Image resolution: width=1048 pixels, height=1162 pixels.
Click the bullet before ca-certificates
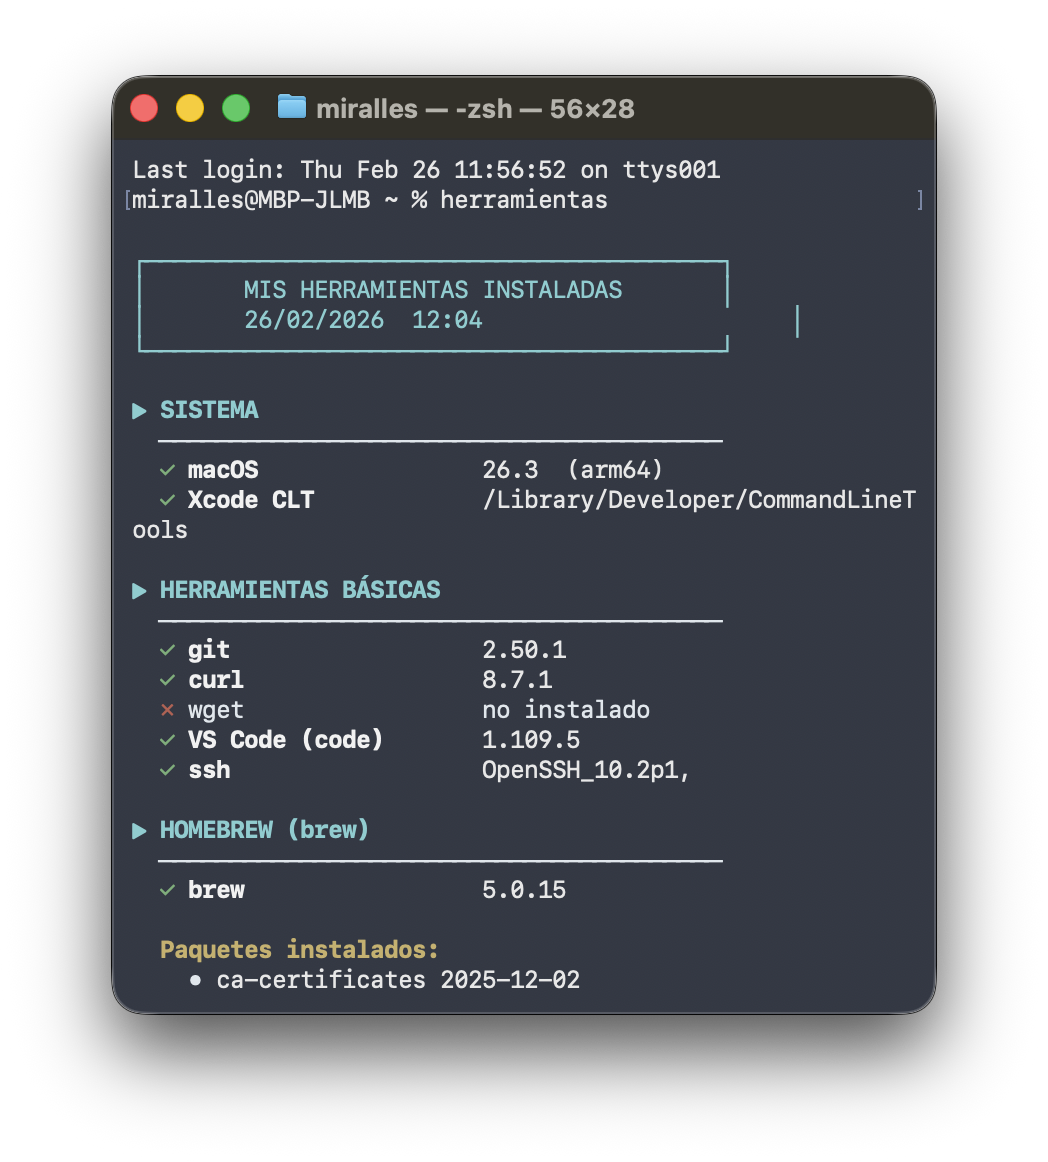pyautogui.click(x=196, y=980)
